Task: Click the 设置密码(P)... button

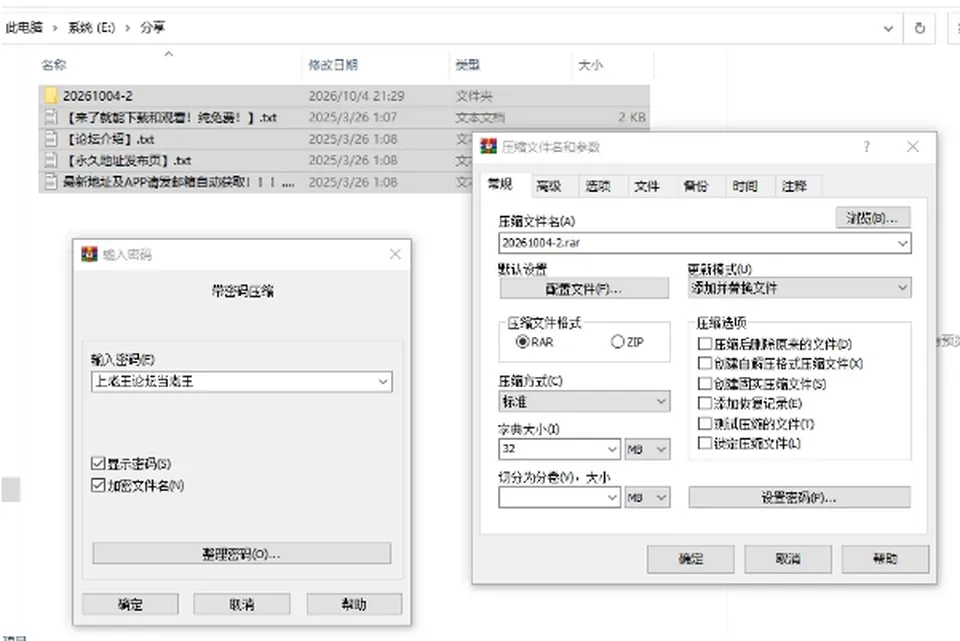Action: (799, 497)
